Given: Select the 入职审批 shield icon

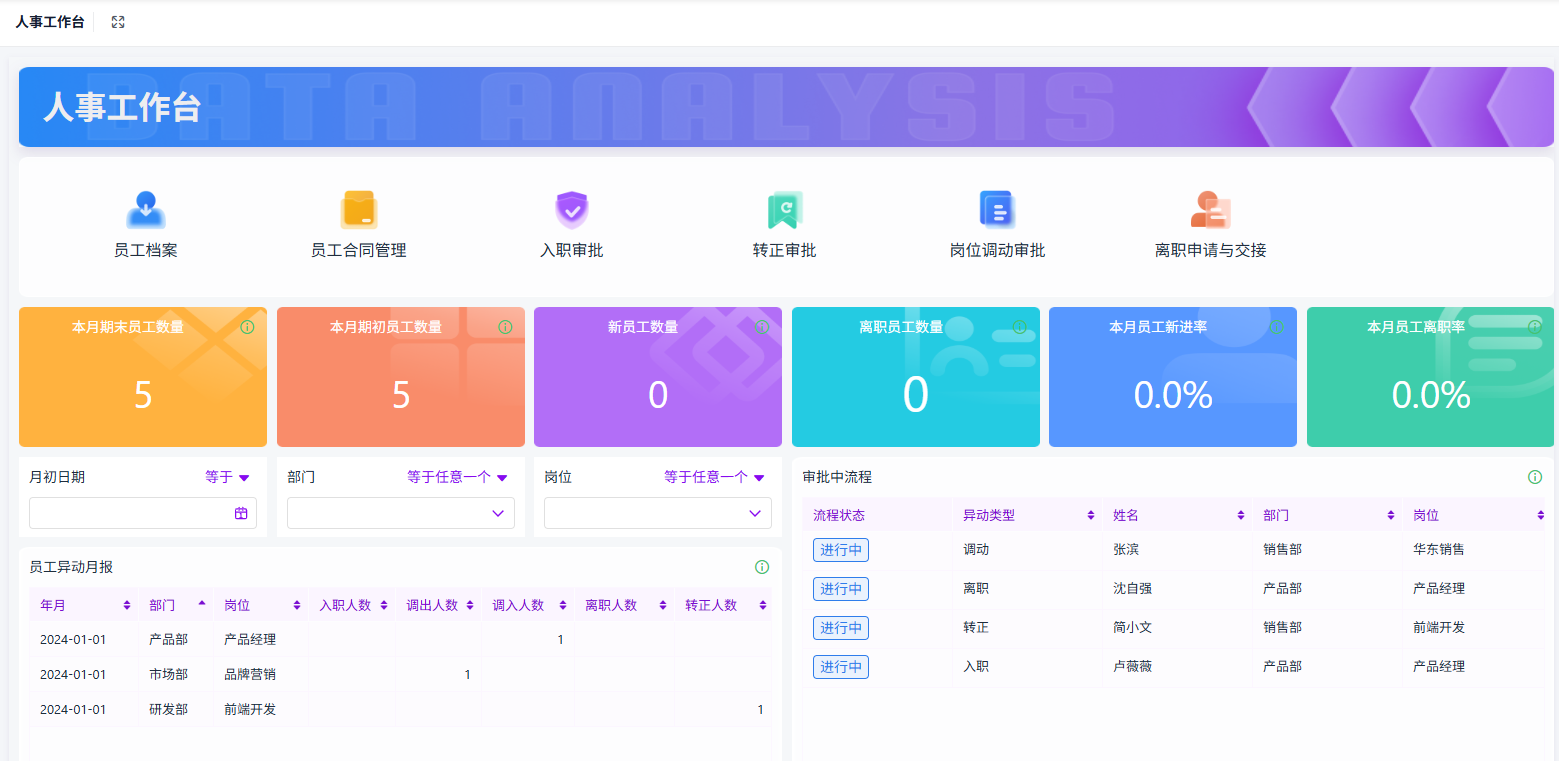Looking at the screenshot, I should click(x=571, y=209).
